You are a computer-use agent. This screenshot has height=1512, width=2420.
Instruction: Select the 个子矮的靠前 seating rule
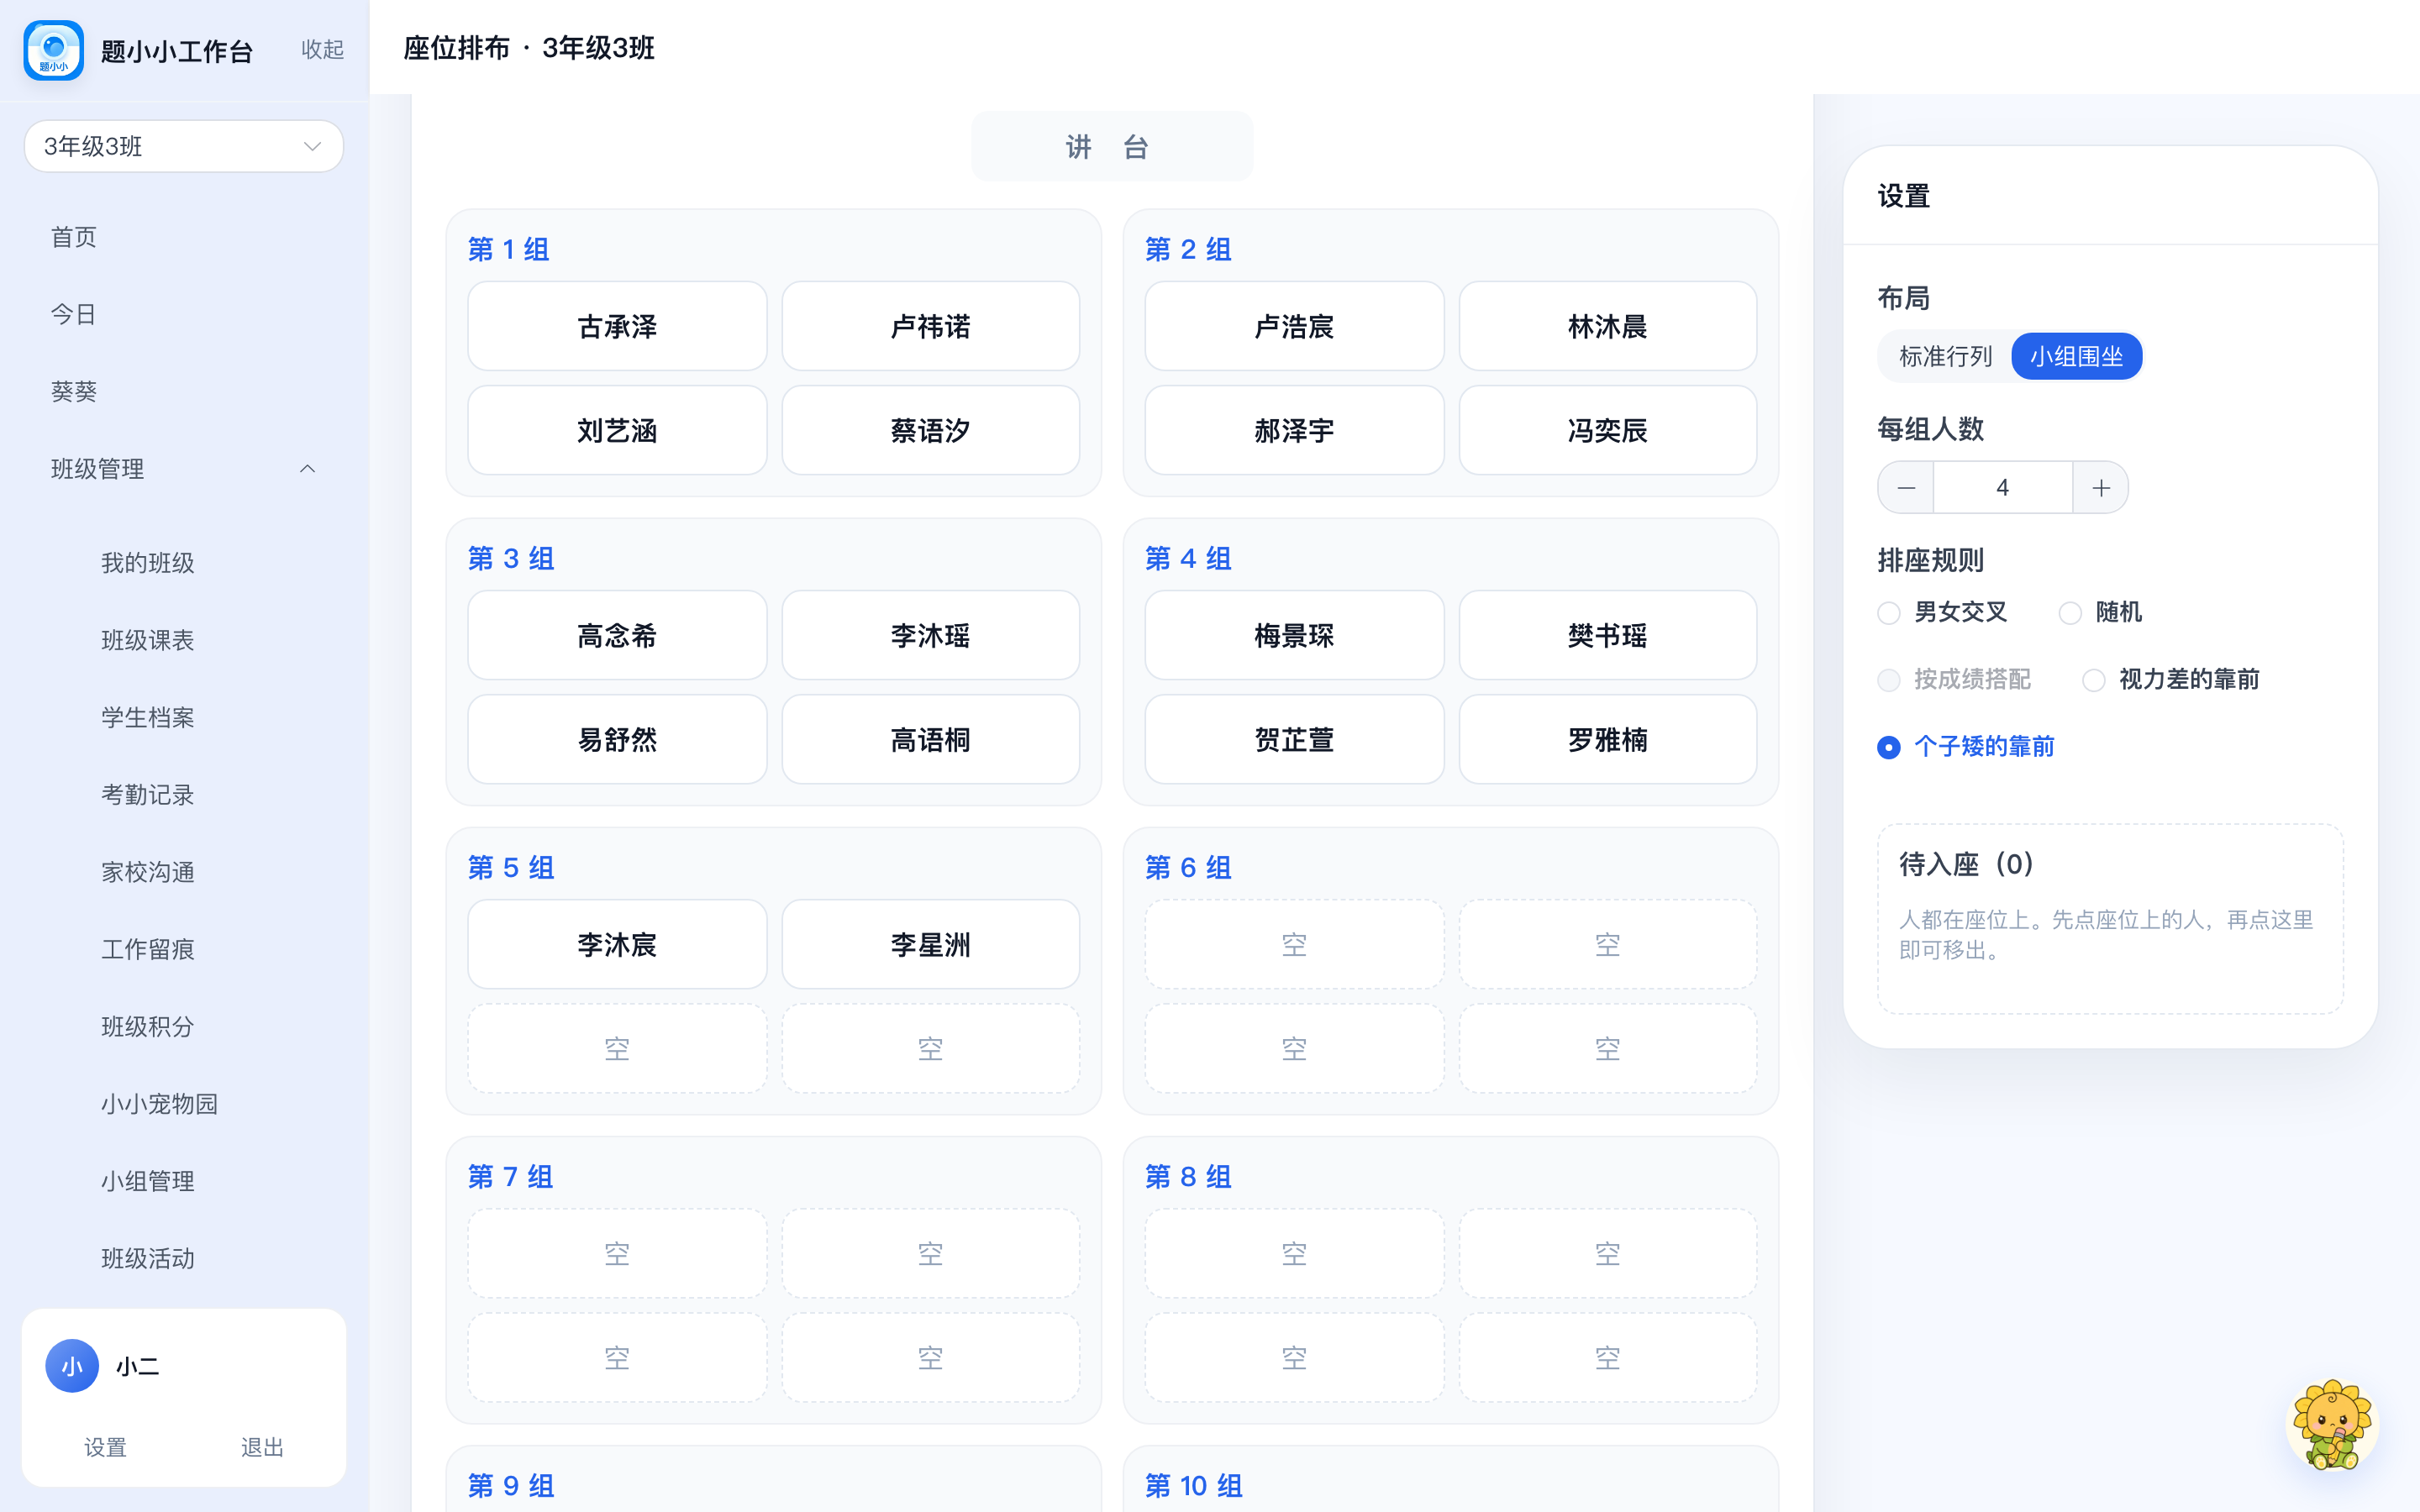click(1966, 747)
